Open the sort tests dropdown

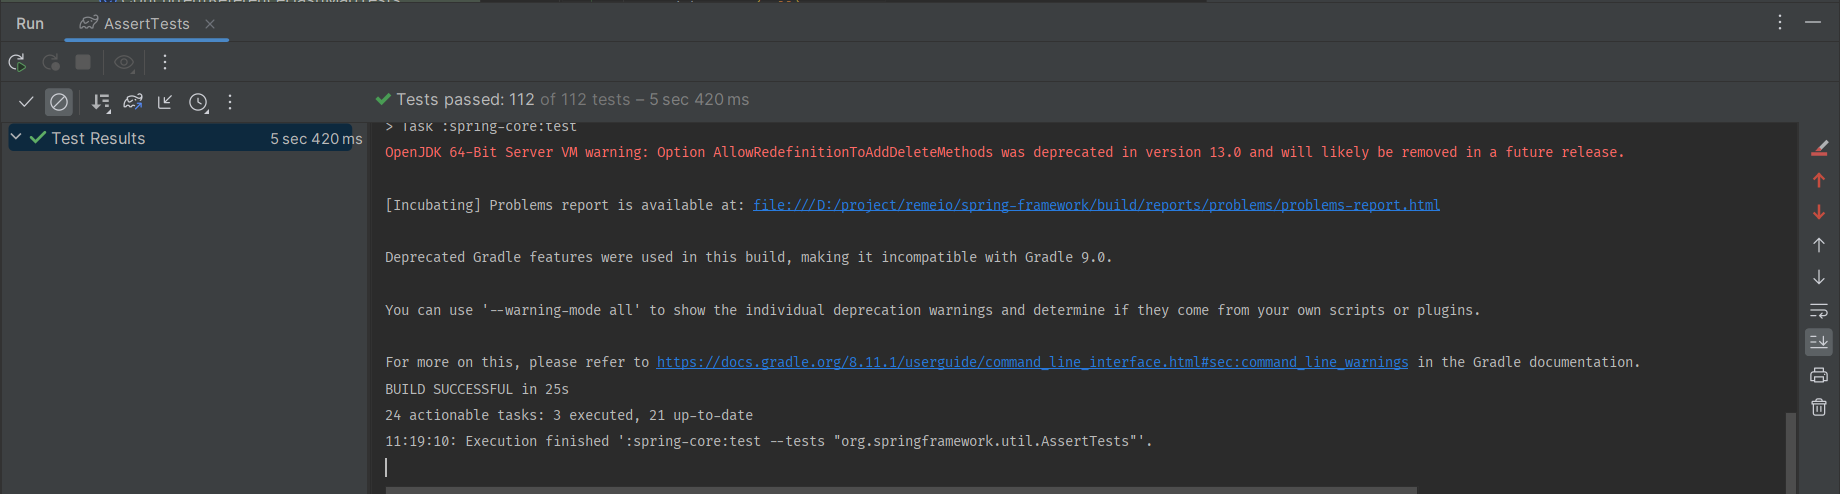[x=100, y=102]
